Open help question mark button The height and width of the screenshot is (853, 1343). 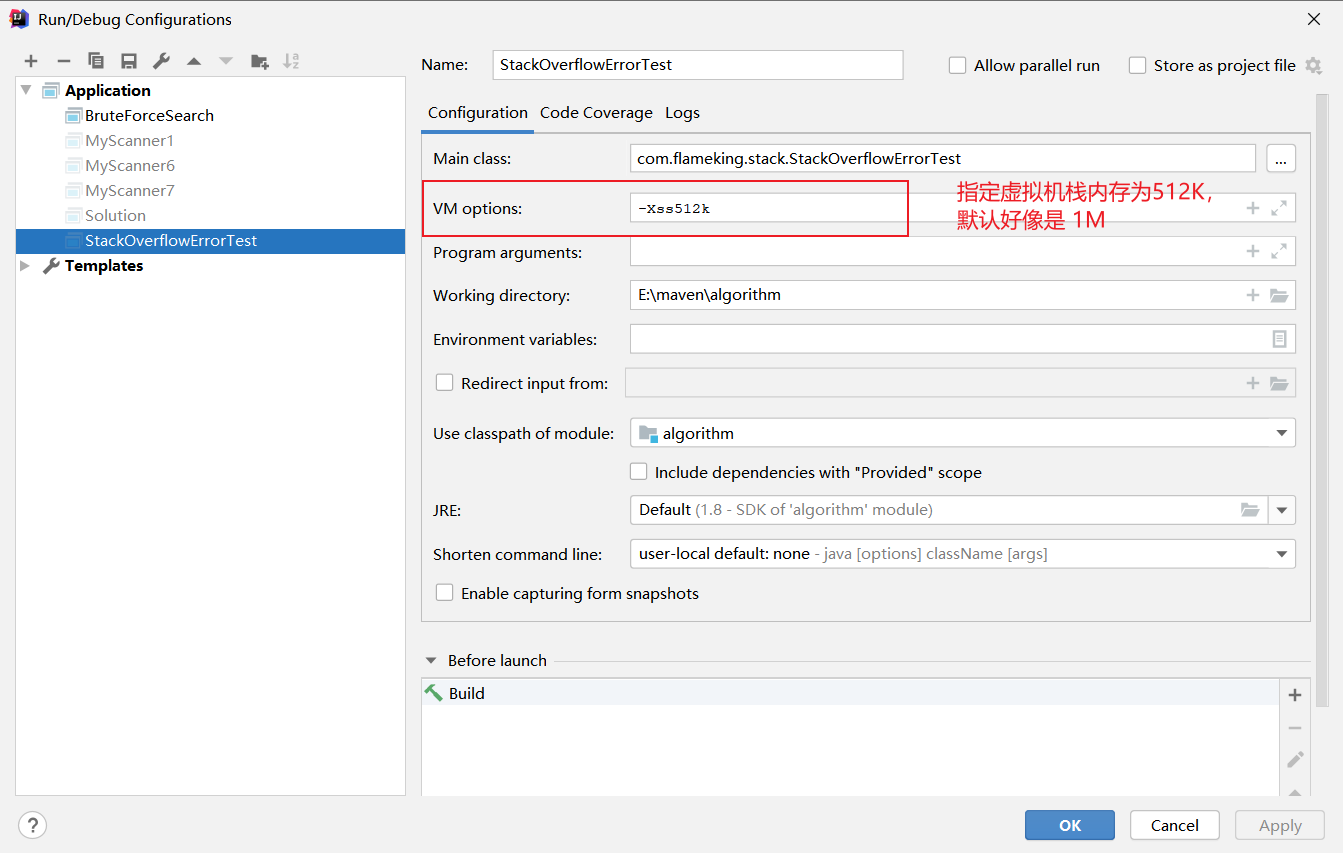tap(33, 825)
